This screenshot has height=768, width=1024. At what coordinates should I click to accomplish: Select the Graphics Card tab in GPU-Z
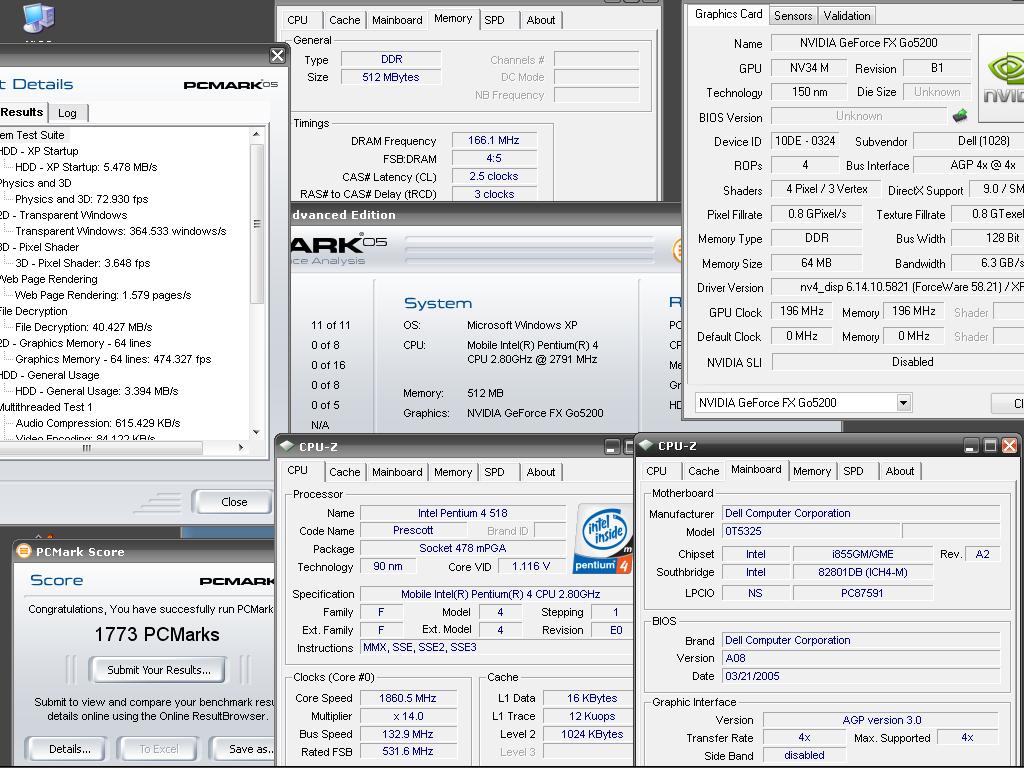click(728, 14)
